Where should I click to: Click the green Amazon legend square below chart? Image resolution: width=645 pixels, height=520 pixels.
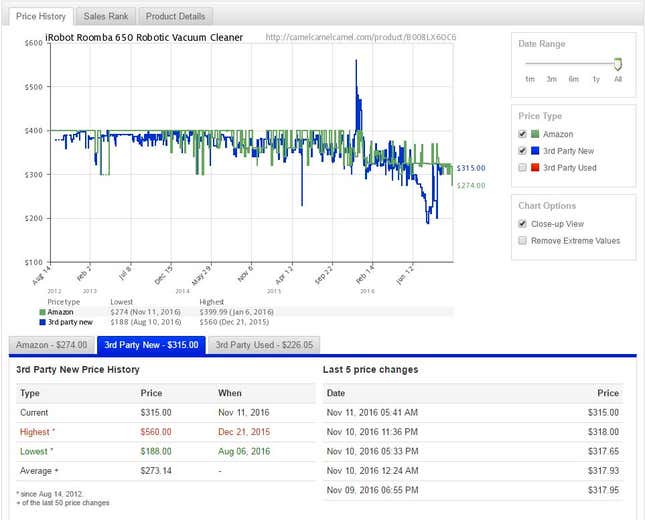[42, 312]
